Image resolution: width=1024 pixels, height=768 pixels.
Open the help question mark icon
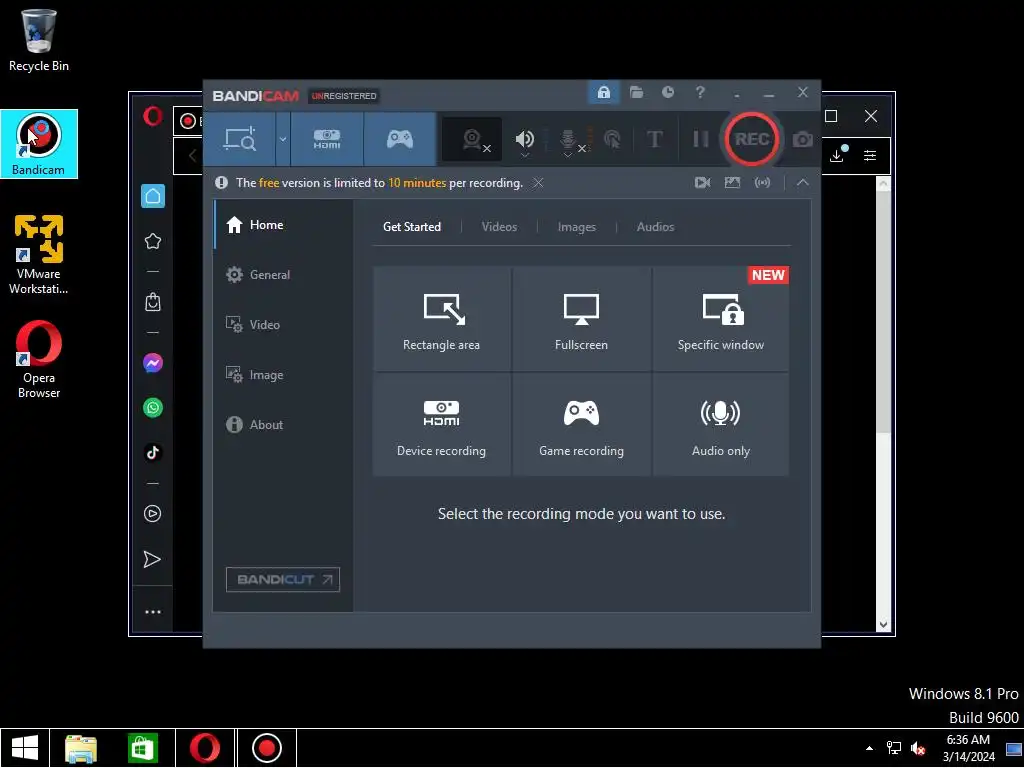700,92
